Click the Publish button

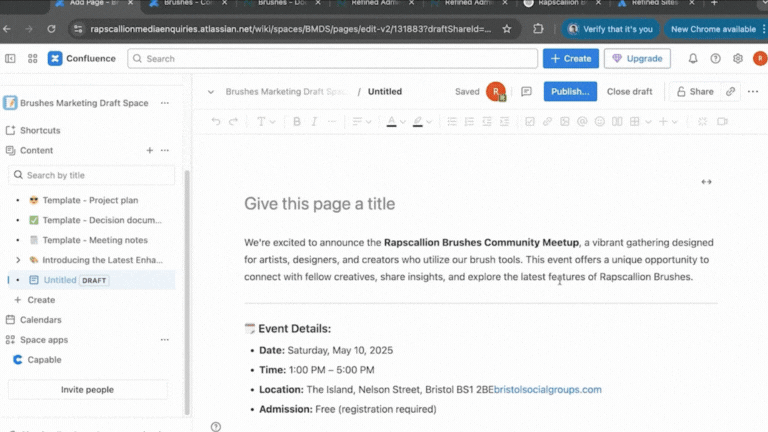tap(570, 92)
